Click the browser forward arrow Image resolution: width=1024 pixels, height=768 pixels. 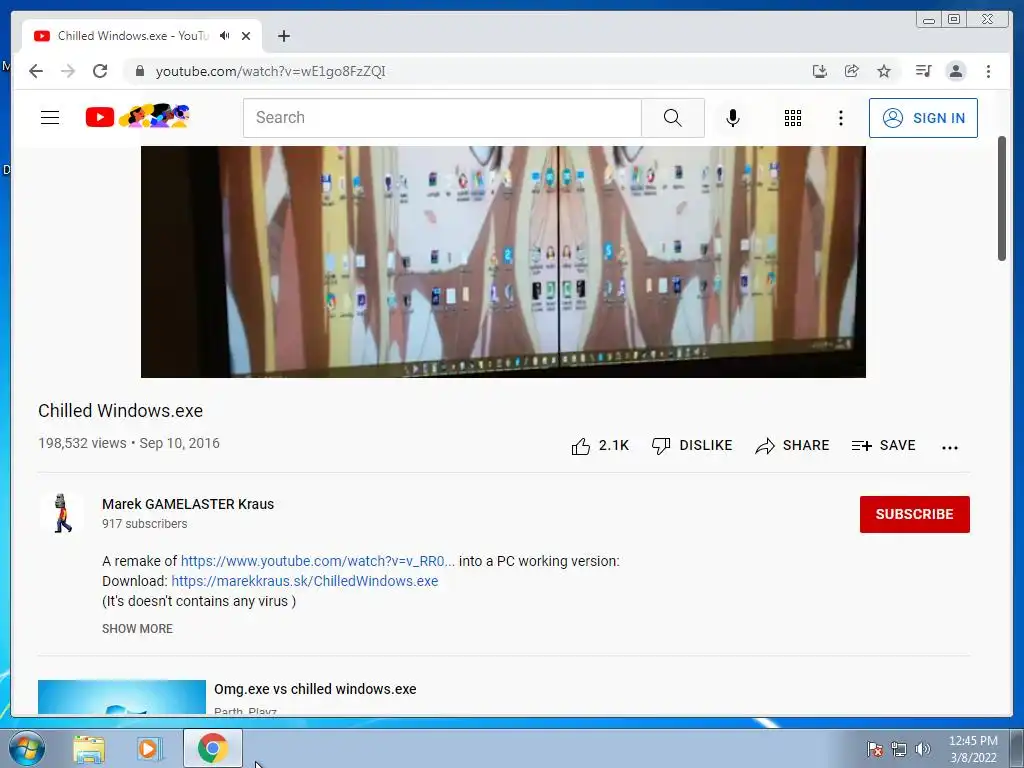[68, 71]
